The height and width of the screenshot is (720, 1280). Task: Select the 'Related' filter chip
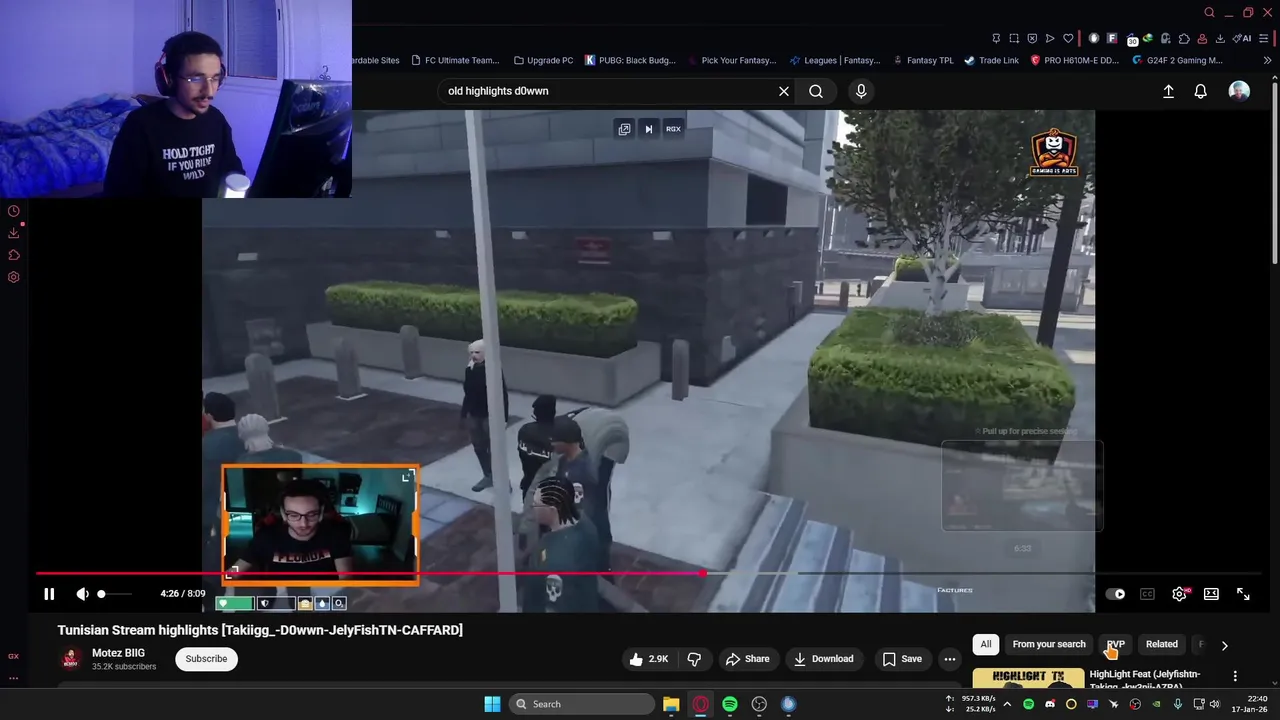(1161, 644)
